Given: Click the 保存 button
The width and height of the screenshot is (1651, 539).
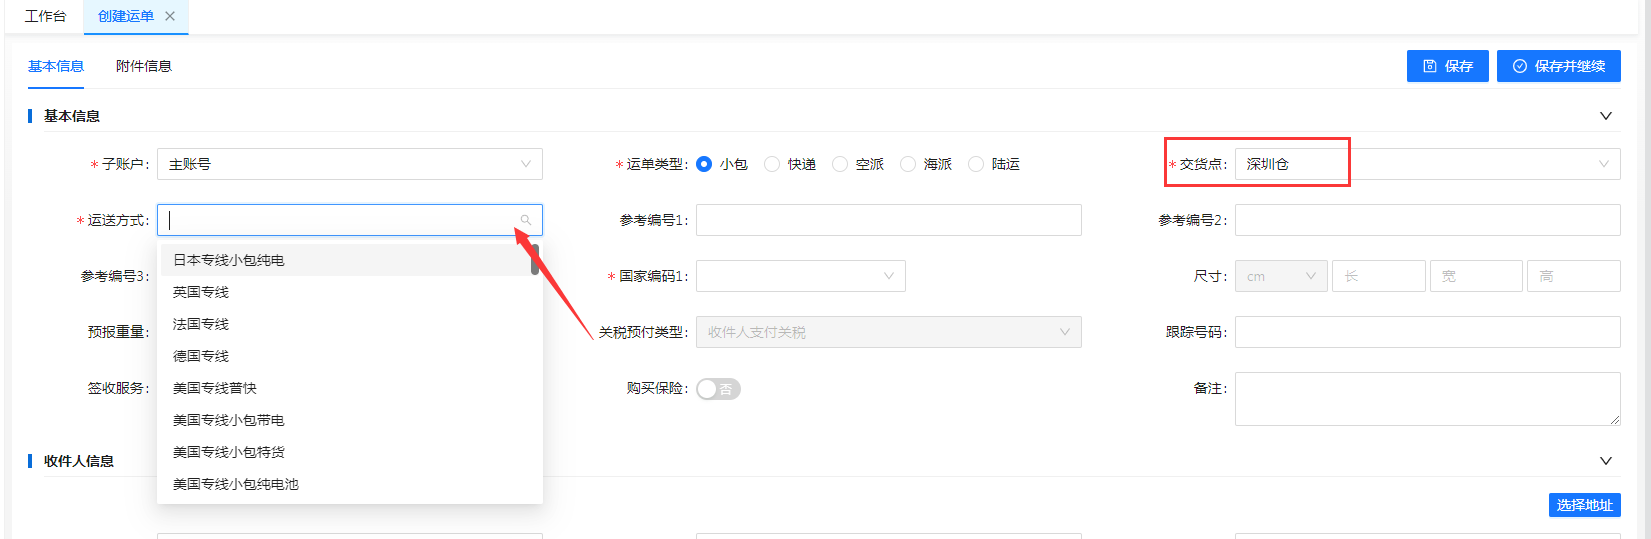Looking at the screenshot, I should tap(1447, 66).
